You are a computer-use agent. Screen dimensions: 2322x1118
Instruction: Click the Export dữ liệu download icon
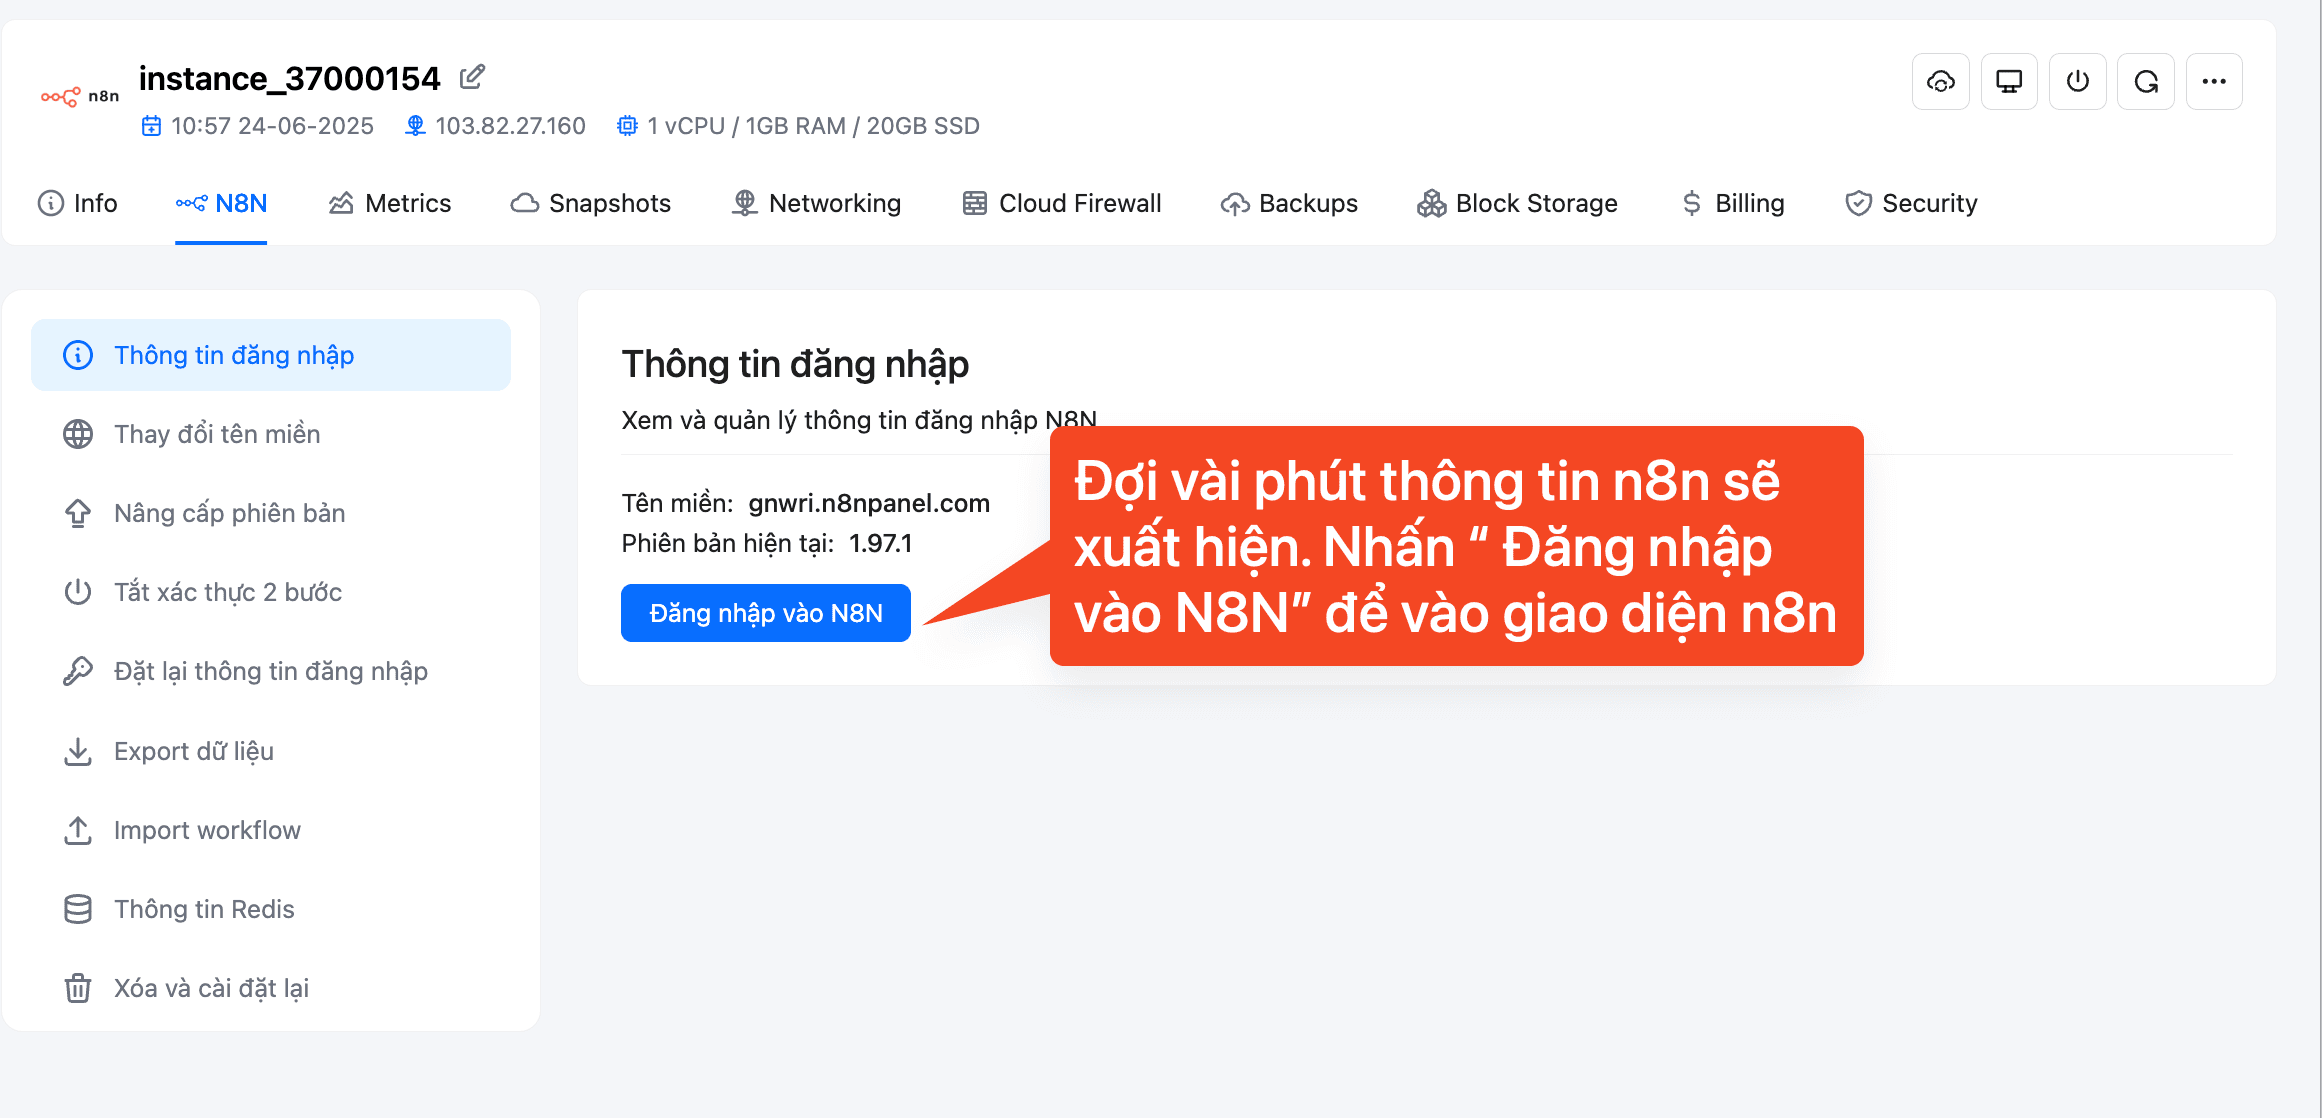(x=78, y=751)
